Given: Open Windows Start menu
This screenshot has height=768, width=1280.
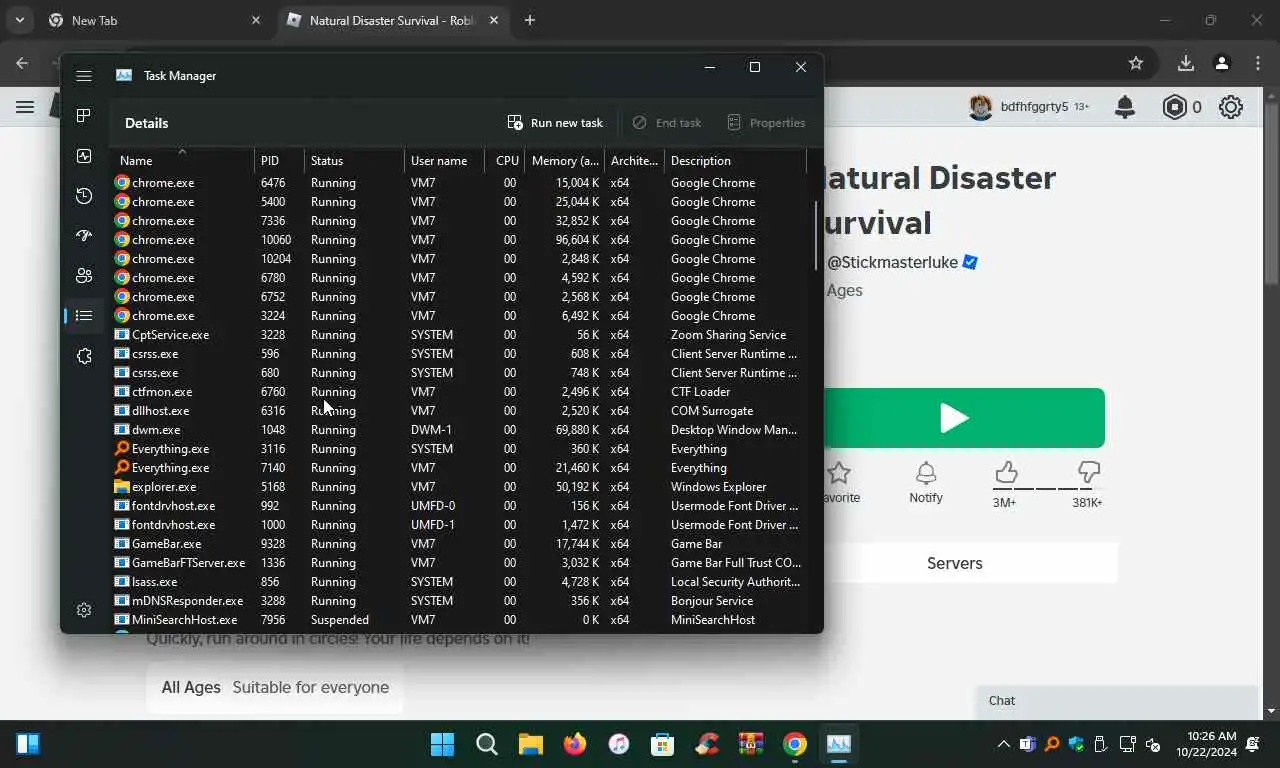Looking at the screenshot, I should point(442,744).
